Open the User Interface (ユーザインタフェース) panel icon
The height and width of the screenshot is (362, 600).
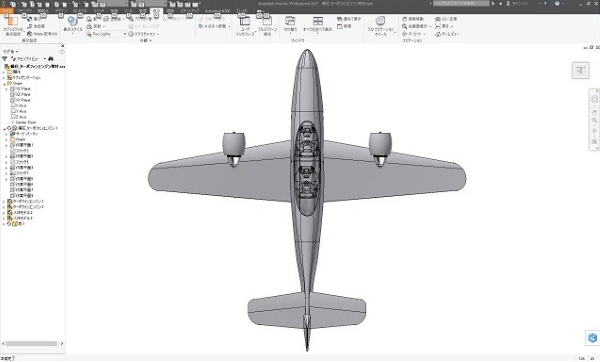click(x=245, y=21)
